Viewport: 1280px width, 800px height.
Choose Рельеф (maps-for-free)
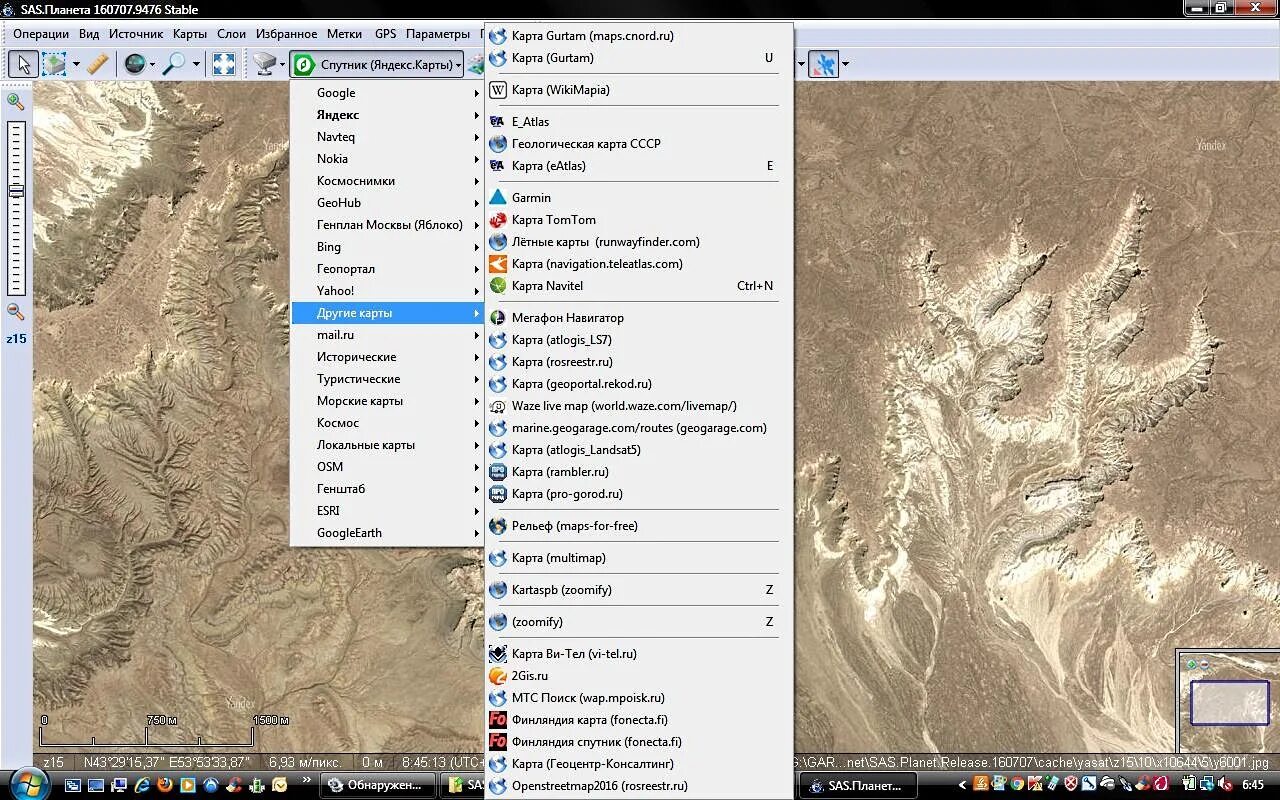click(638, 526)
